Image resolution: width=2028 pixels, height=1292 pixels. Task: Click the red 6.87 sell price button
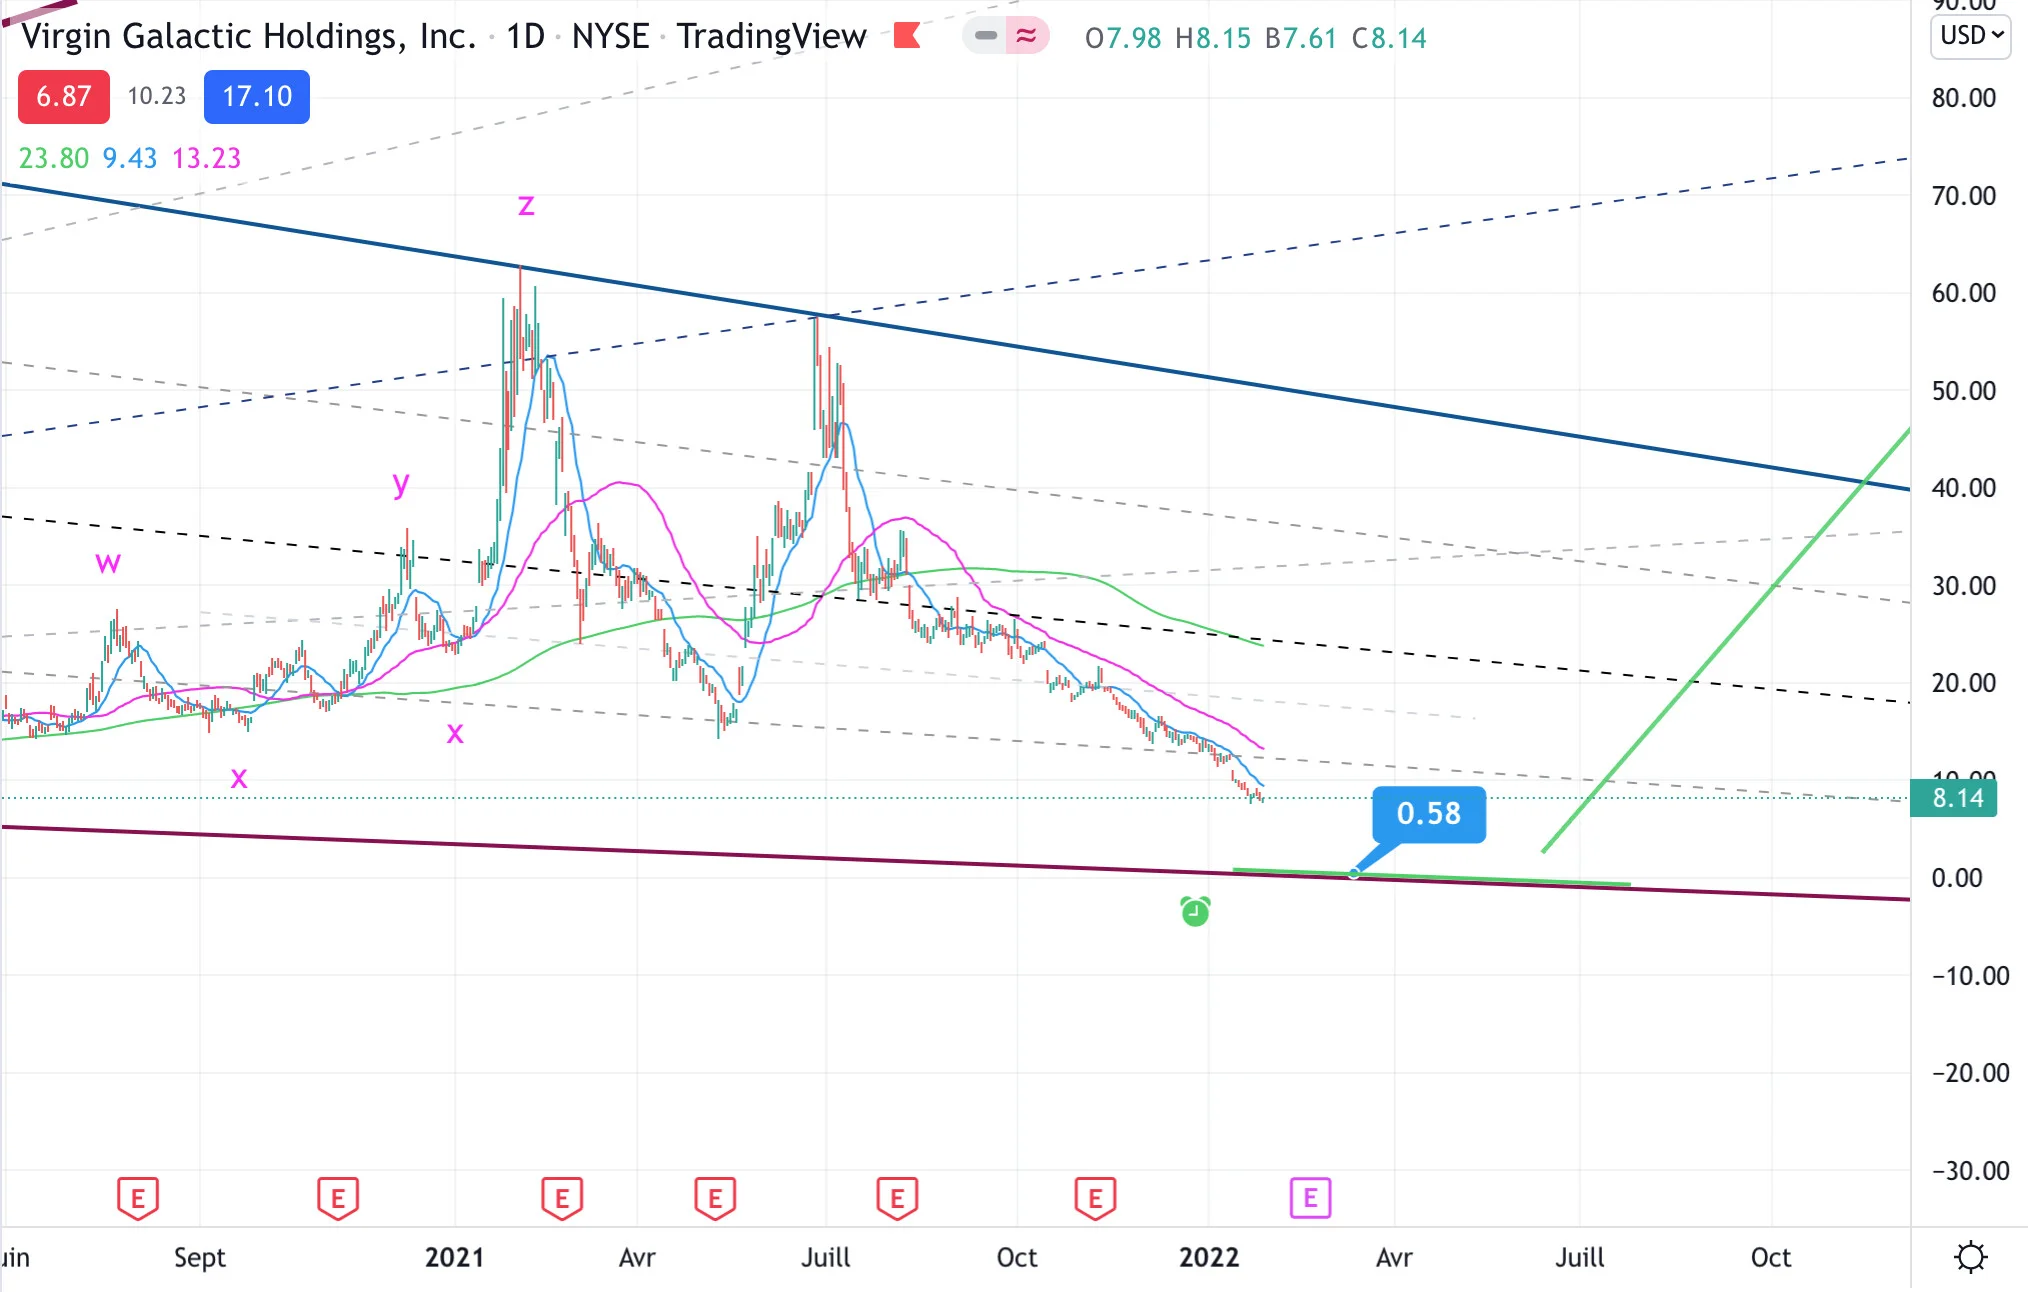point(64,97)
